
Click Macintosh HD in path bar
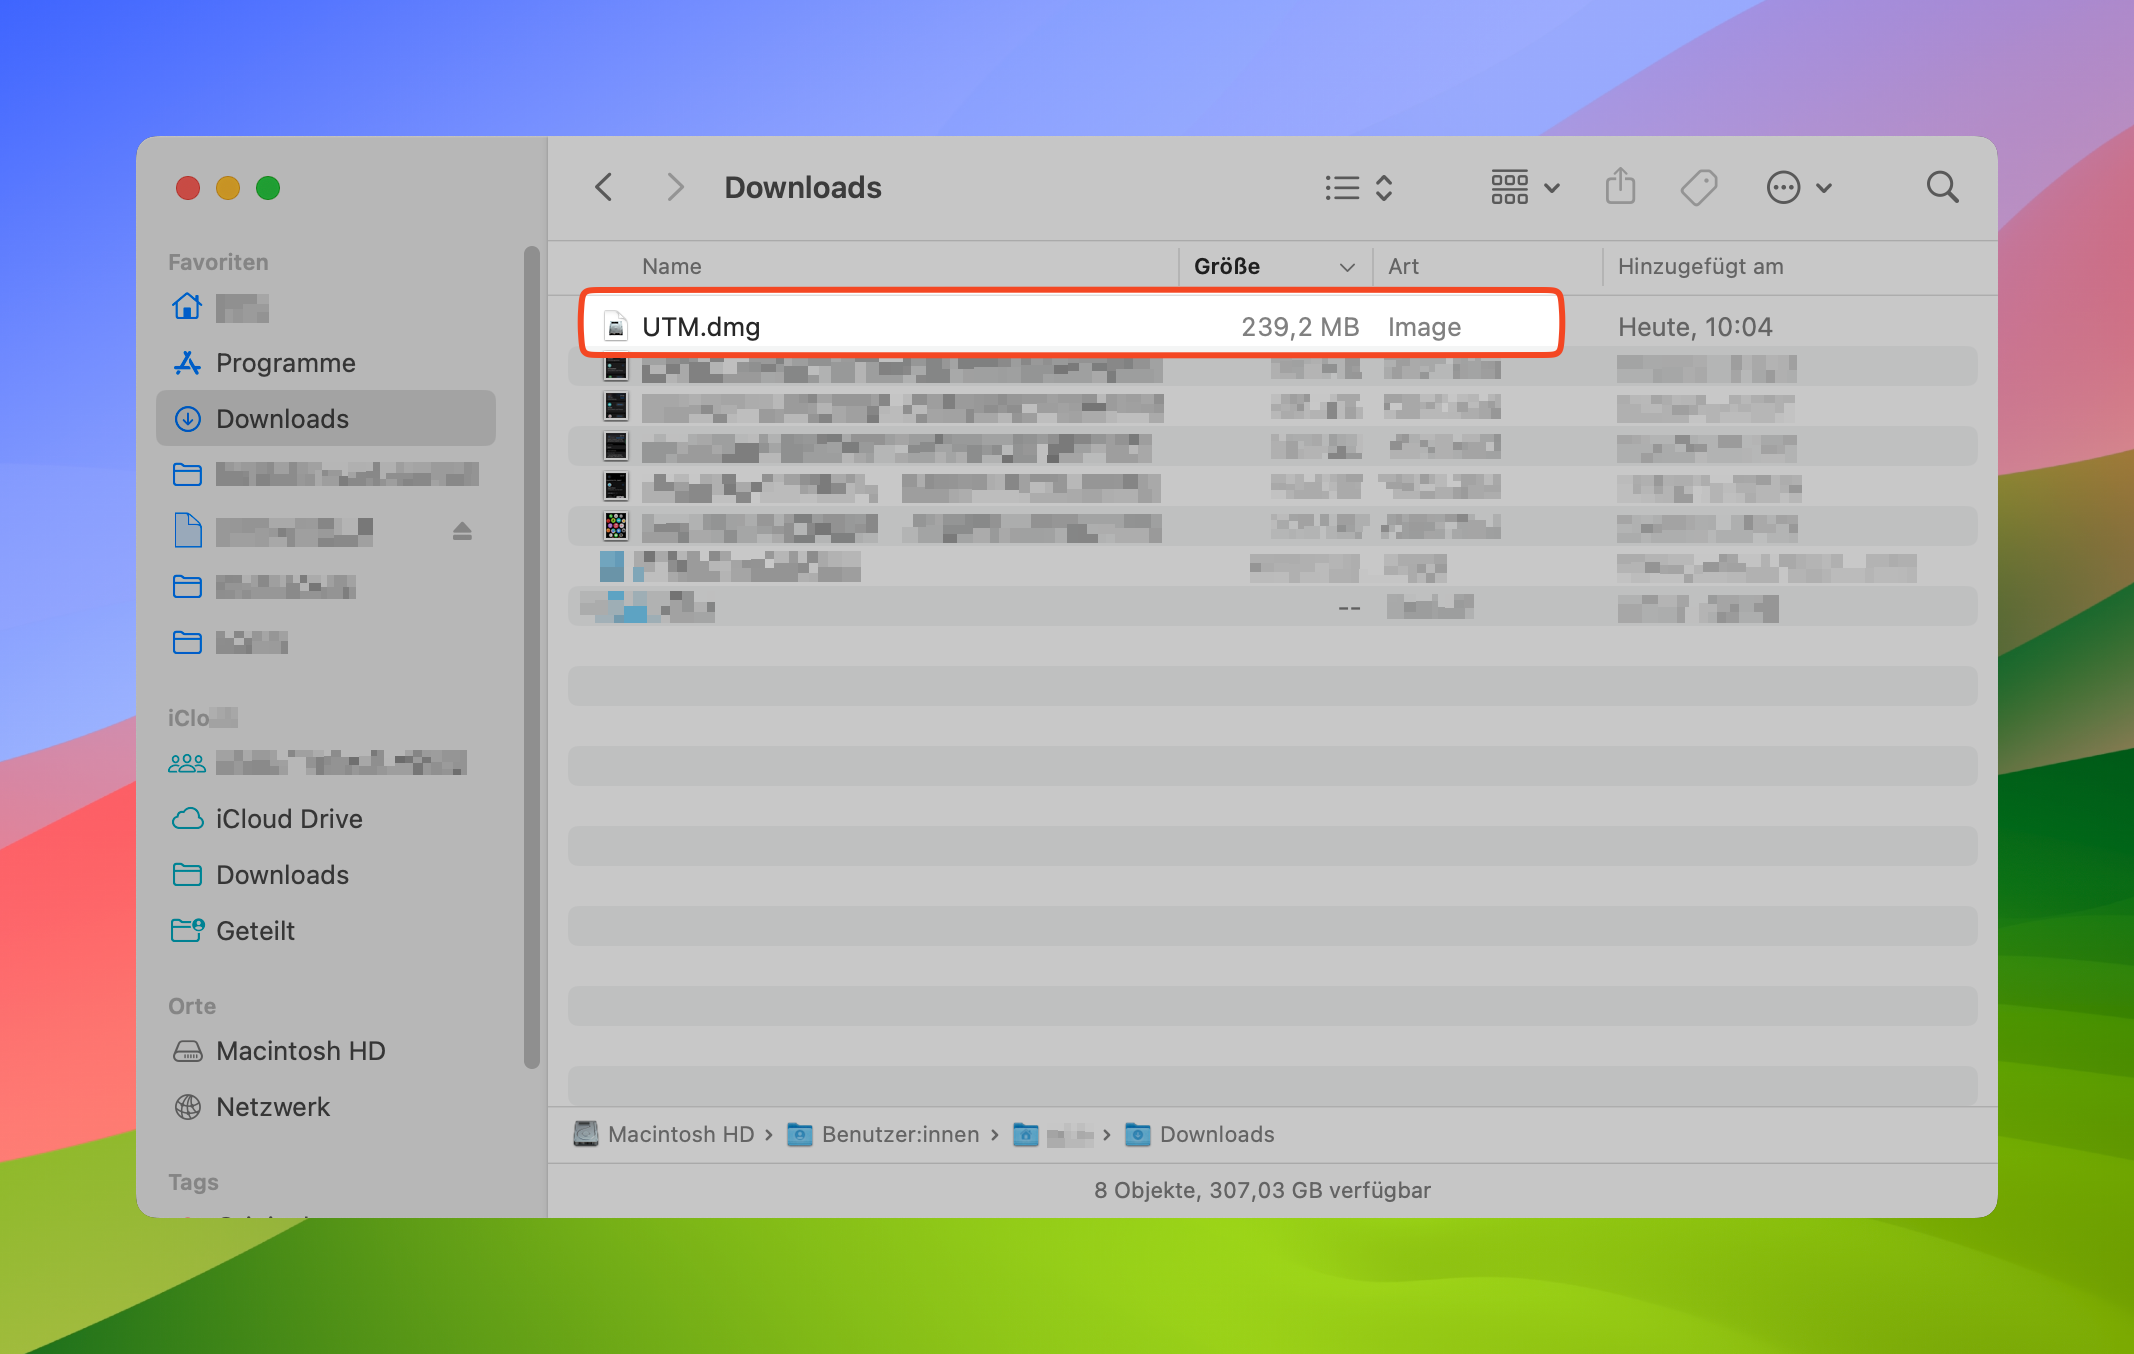(x=680, y=1134)
